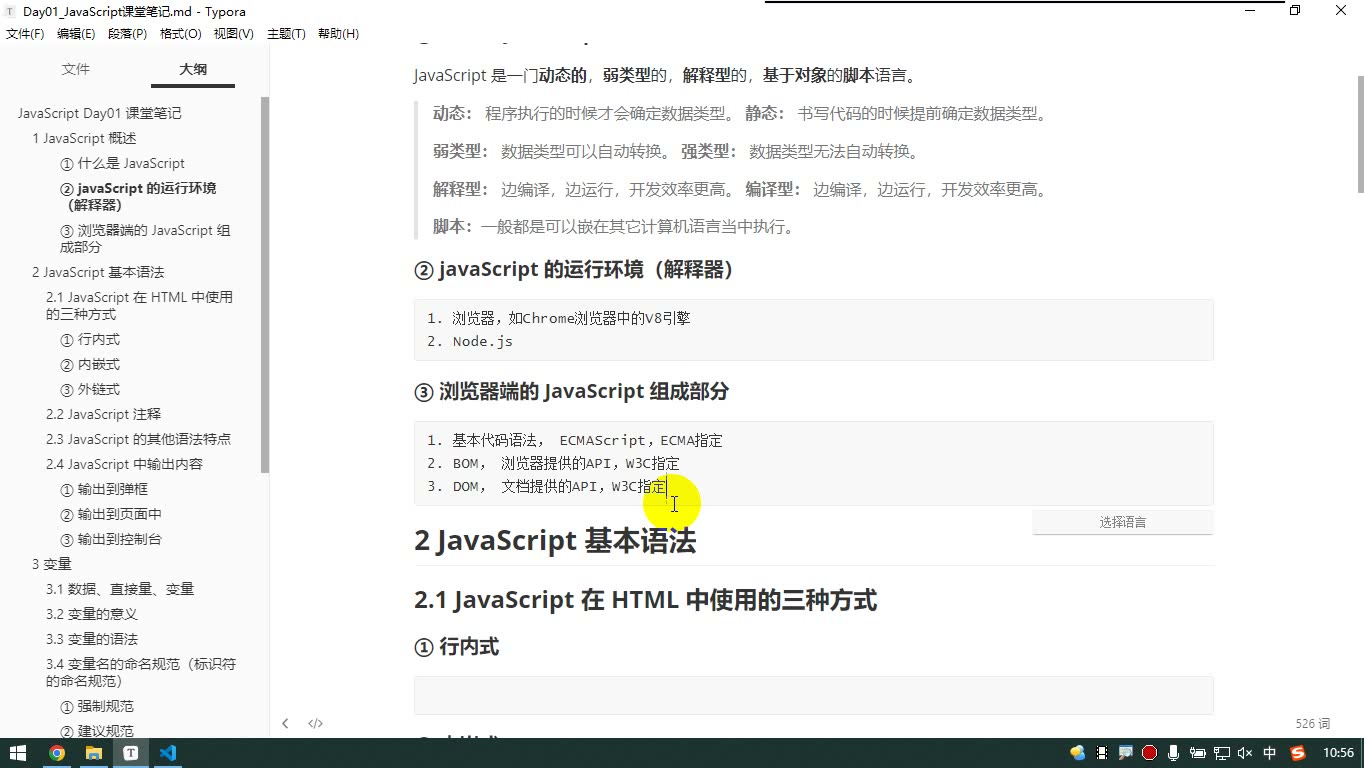Image resolution: width=1364 pixels, height=768 pixels.
Task: Click the microphone tray icon
Action: 1174,753
